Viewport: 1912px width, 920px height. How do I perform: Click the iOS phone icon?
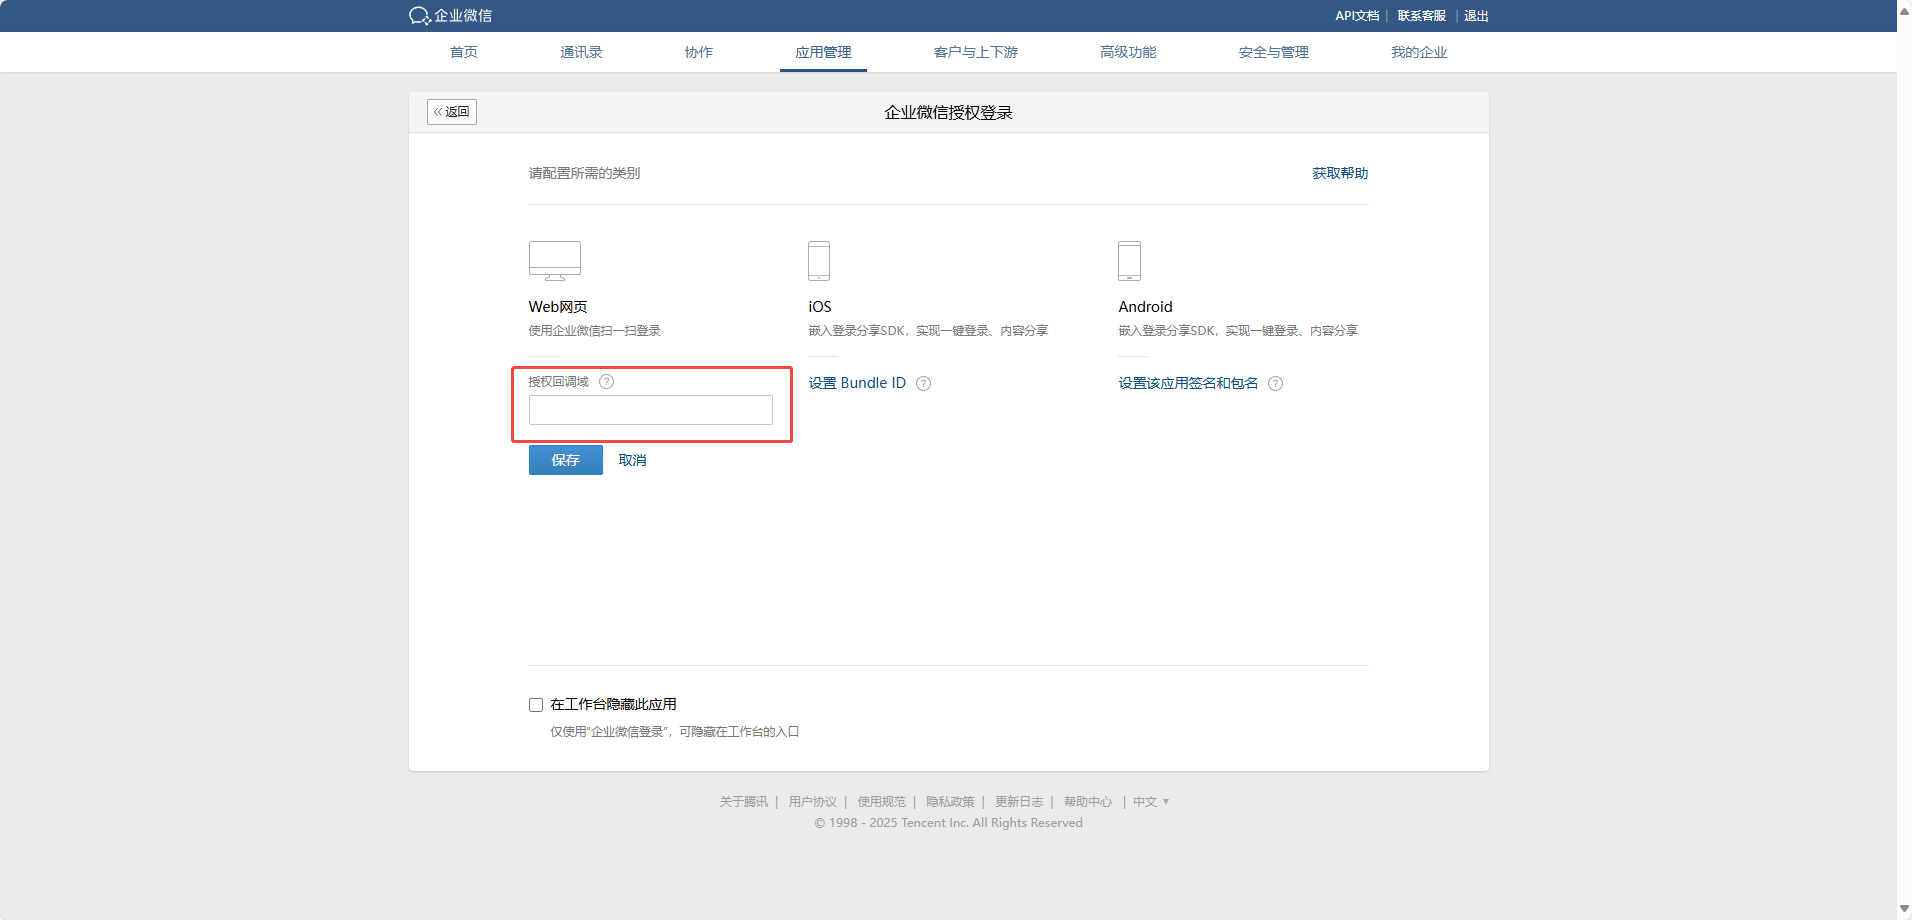[819, 261]
